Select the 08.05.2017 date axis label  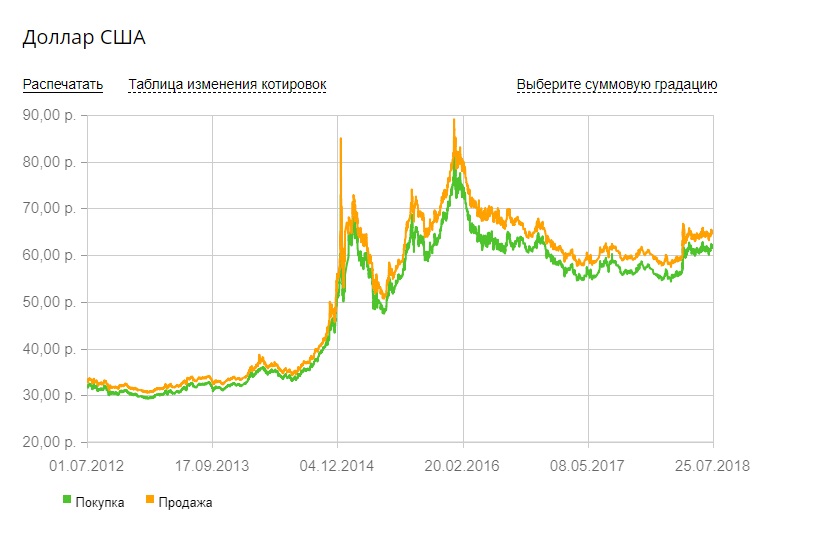pyautogui.click(x=588, y=465)
